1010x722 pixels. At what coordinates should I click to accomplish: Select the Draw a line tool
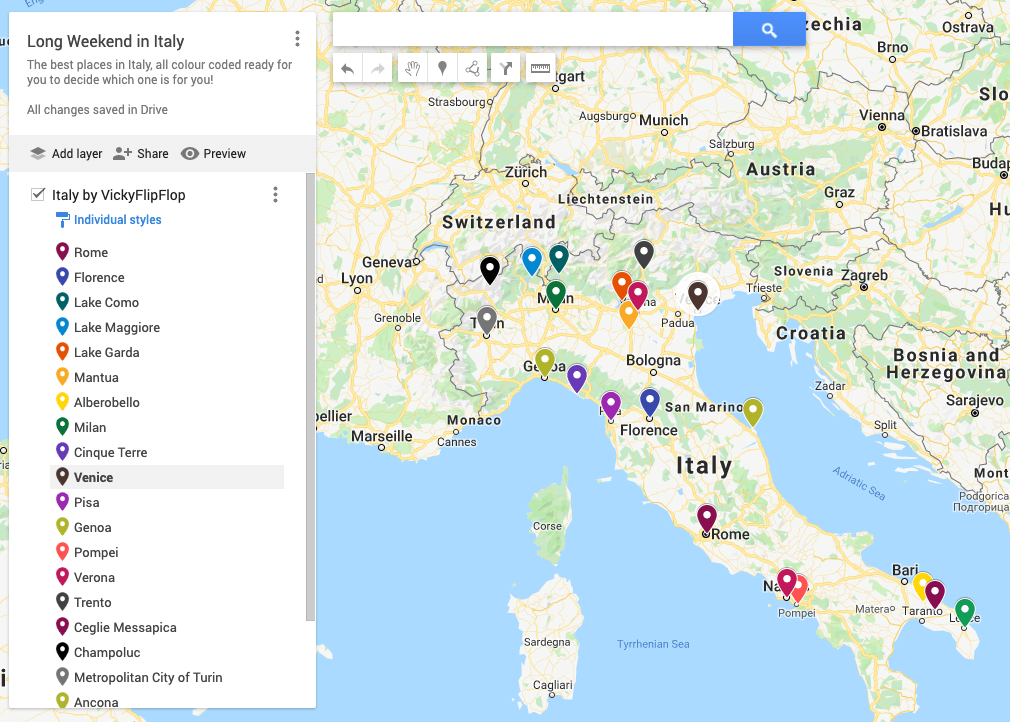pos(471,67)
